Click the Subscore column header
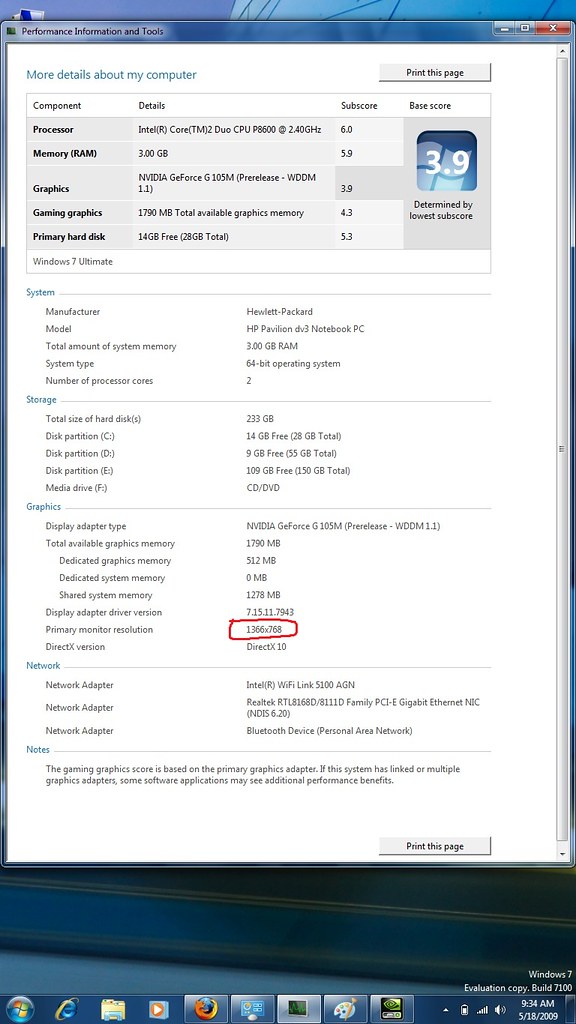 tap(359, 105)
